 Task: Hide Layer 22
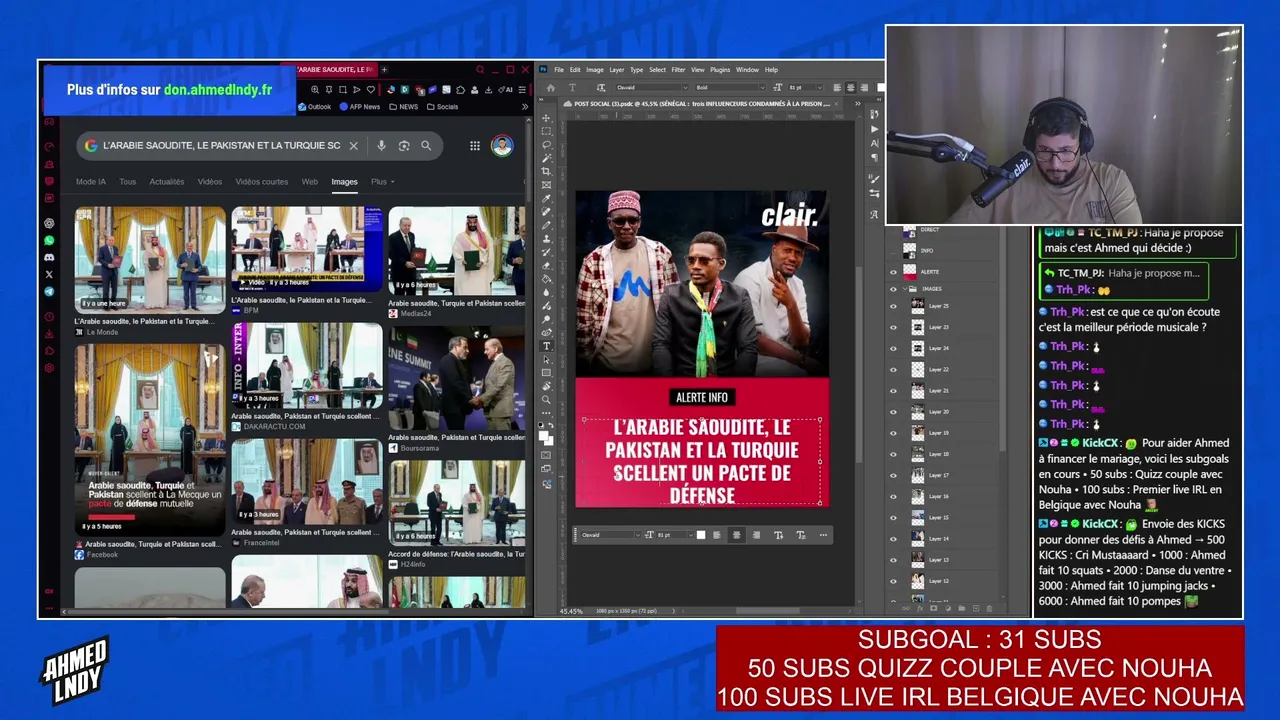pos(894,369)
